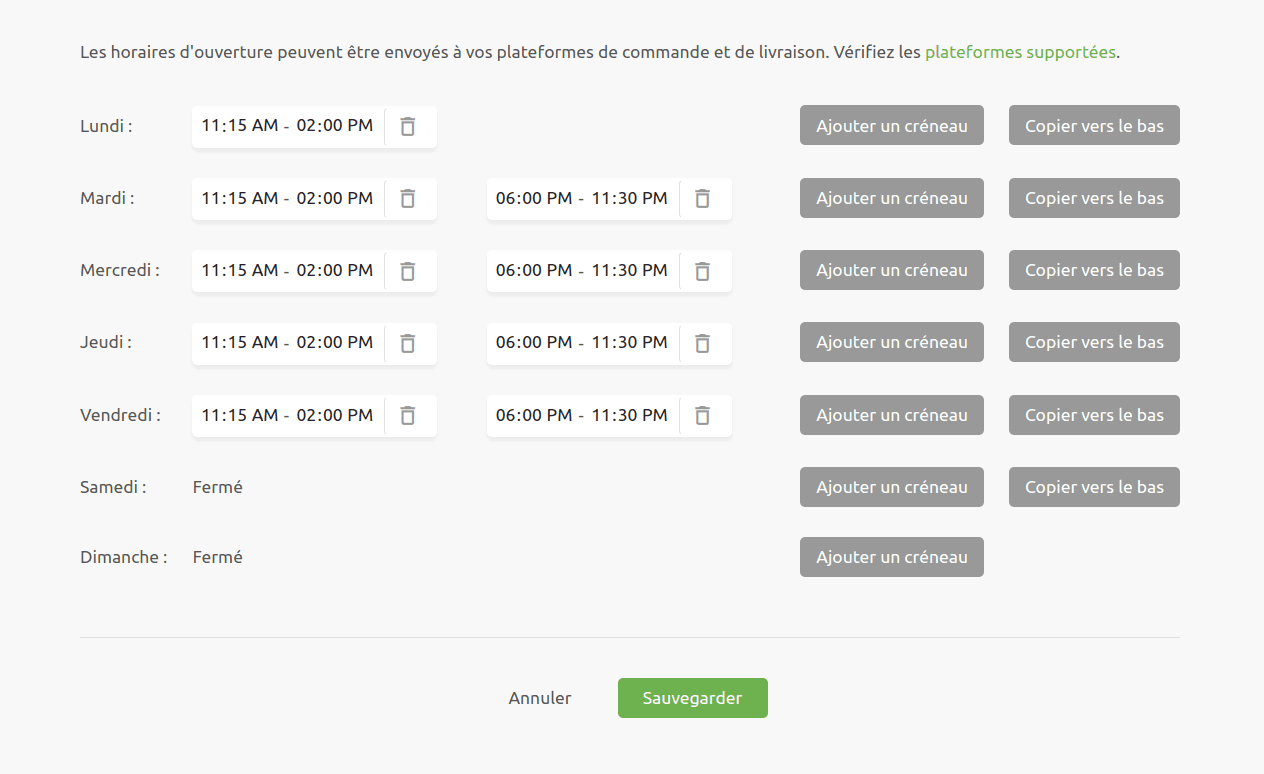This screenshot has width=1264, height=774.
Task: Delete Wednesday's 06:00 PM time slot
Action: (703, 270)
